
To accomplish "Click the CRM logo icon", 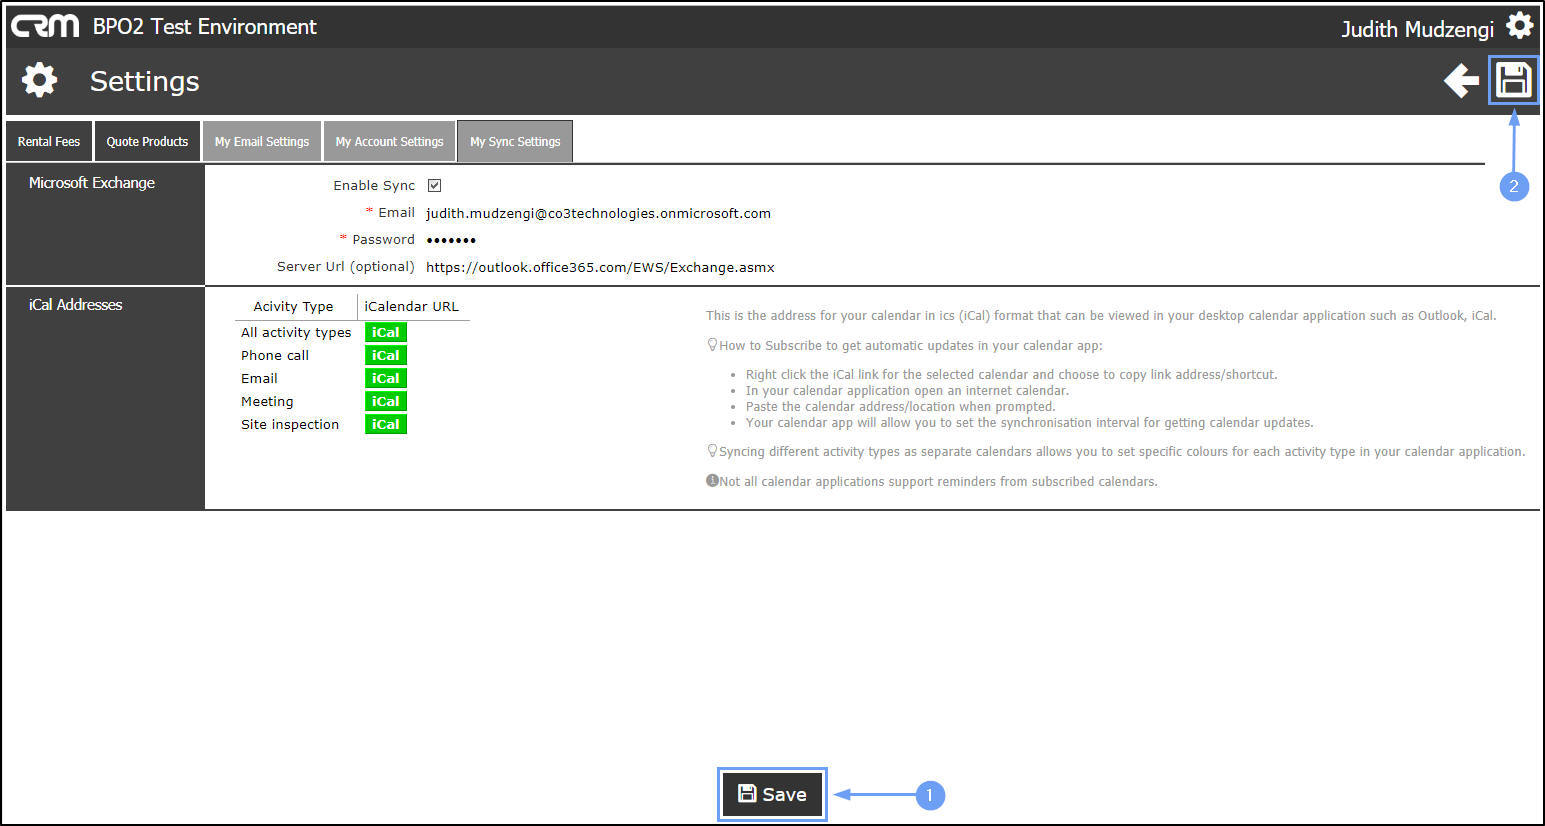I will click(x=45, y=26).
